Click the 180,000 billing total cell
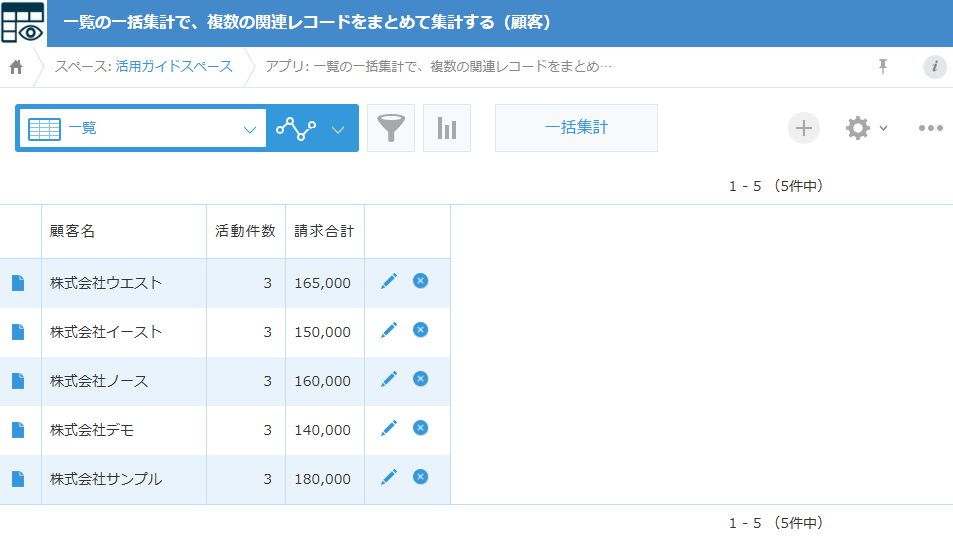Screen dimensions: 953x537 click(x=325, y=479)
